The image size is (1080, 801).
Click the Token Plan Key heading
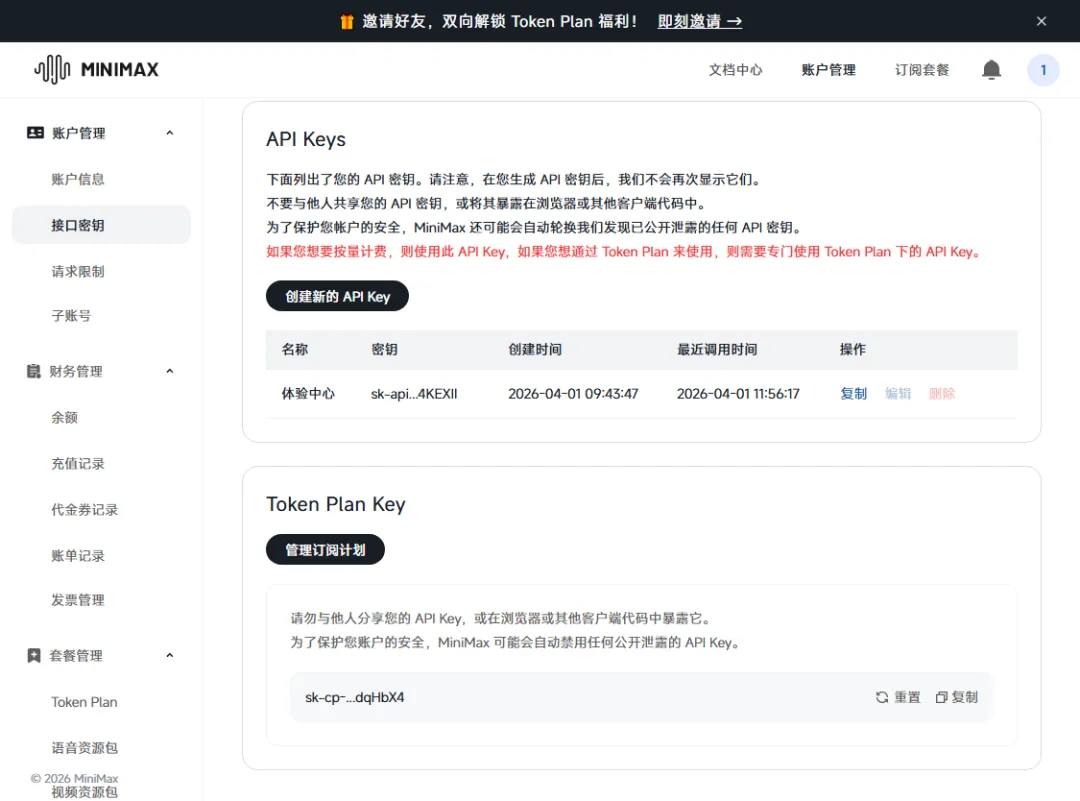coord(336,504)
